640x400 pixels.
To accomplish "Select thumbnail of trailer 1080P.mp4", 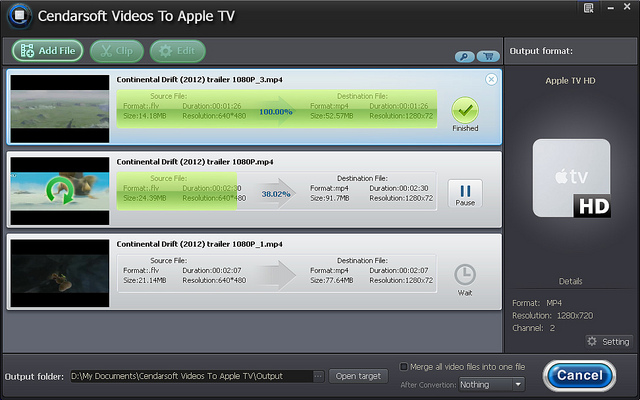I will [60, 191].
